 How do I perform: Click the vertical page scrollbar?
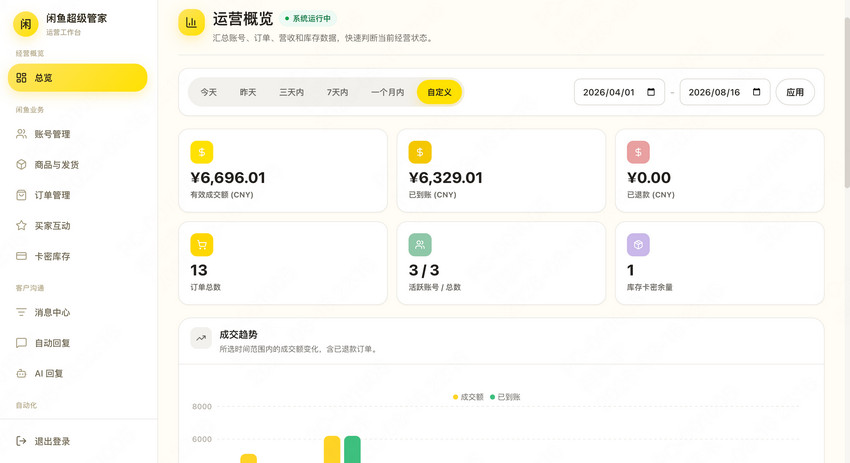coord(847,103)
